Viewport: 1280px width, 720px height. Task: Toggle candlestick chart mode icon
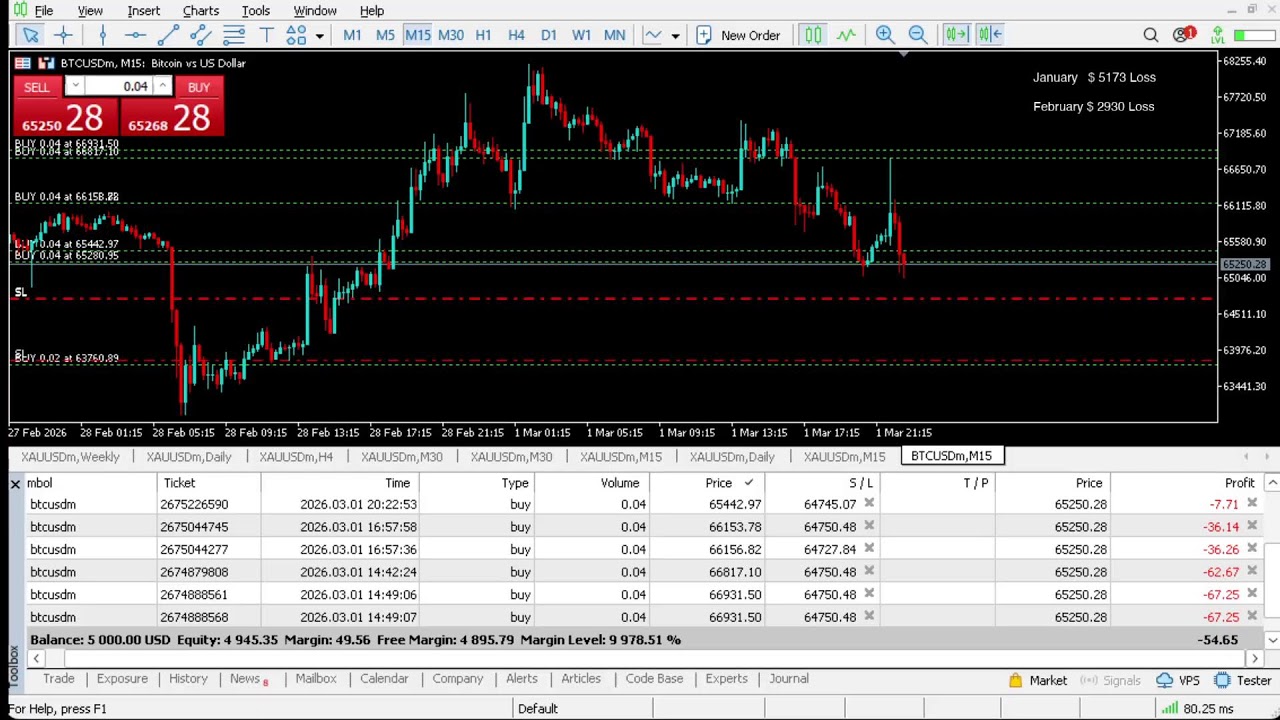point(813,35)
